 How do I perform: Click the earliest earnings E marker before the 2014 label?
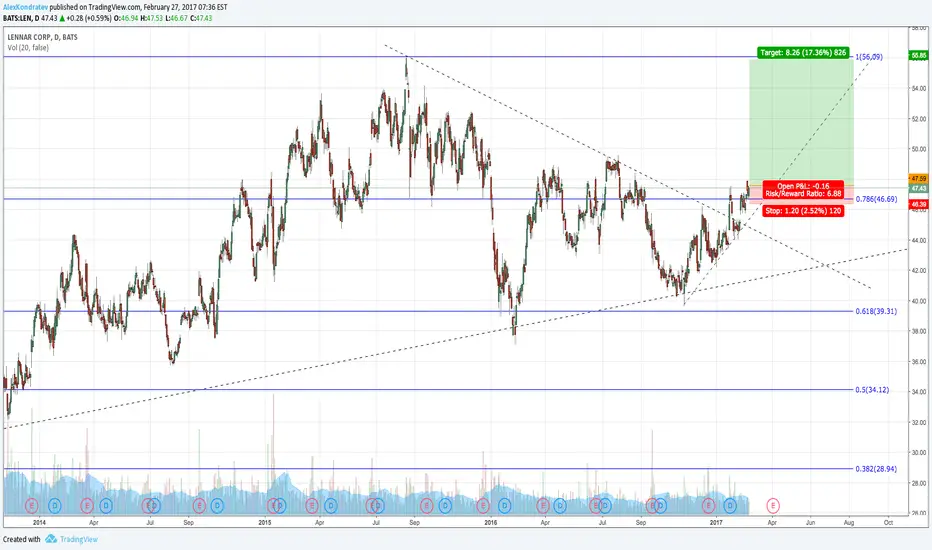32,506
